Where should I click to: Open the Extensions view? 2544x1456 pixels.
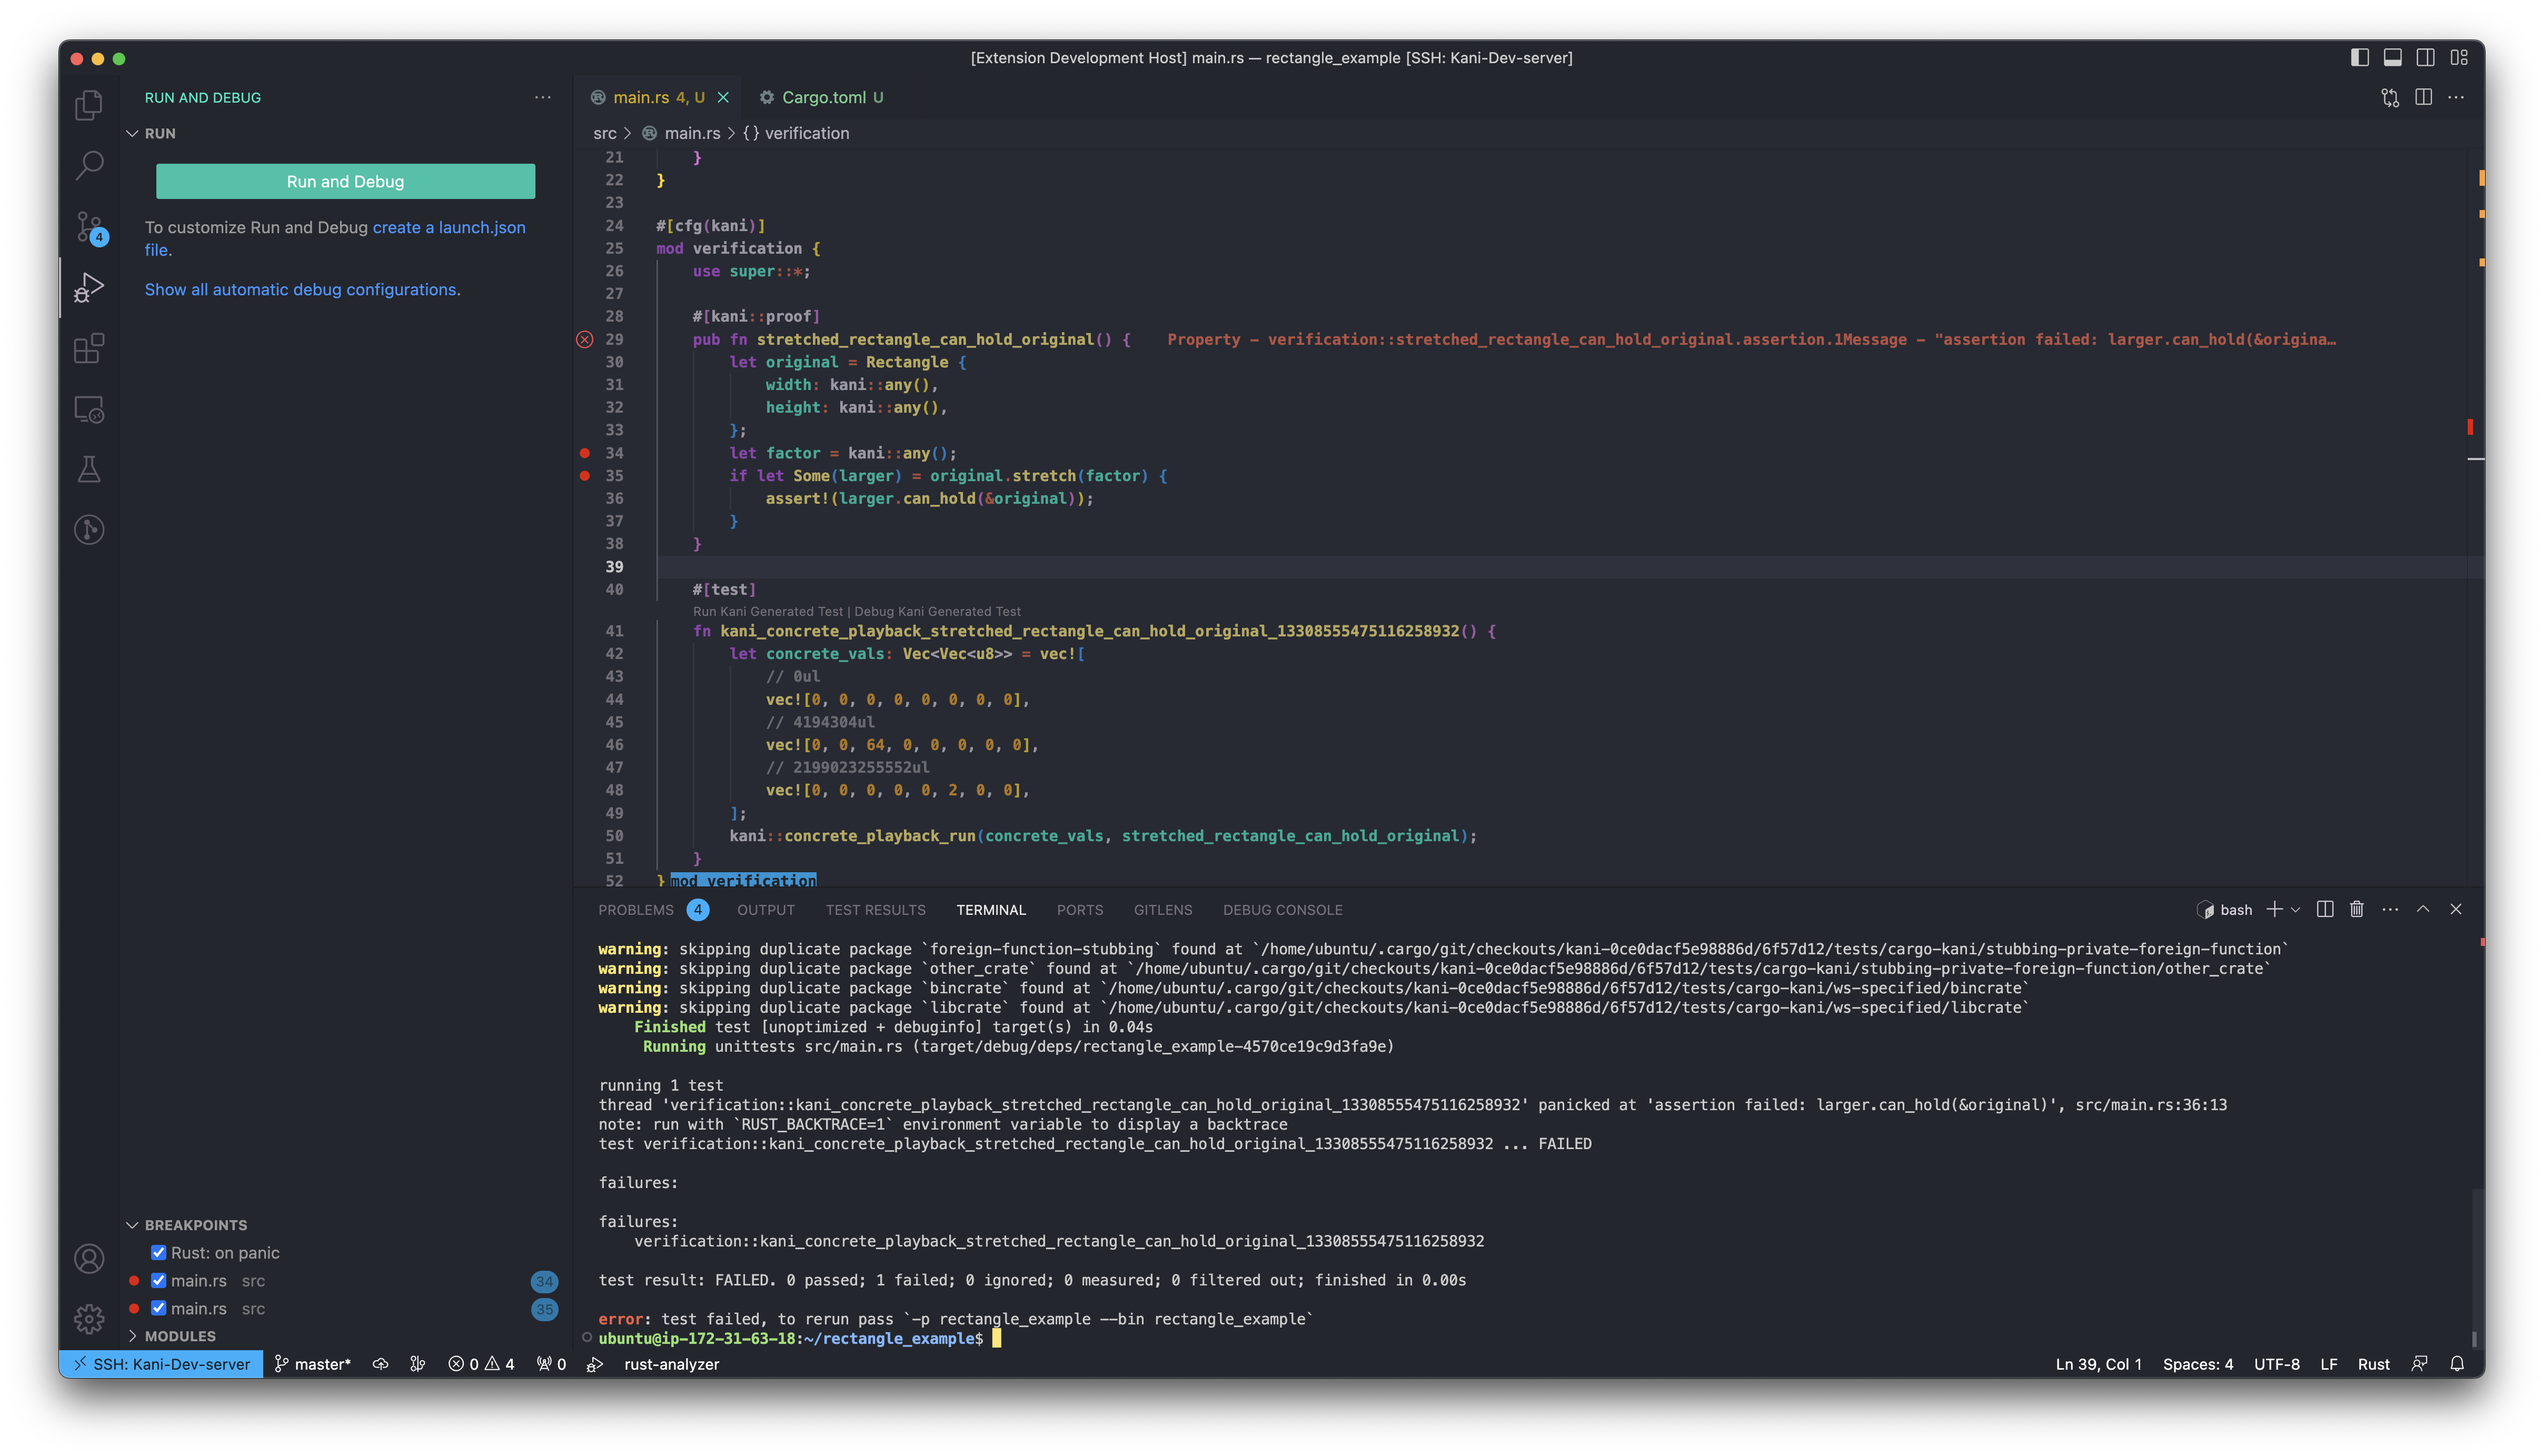click(x=89, y=348)
